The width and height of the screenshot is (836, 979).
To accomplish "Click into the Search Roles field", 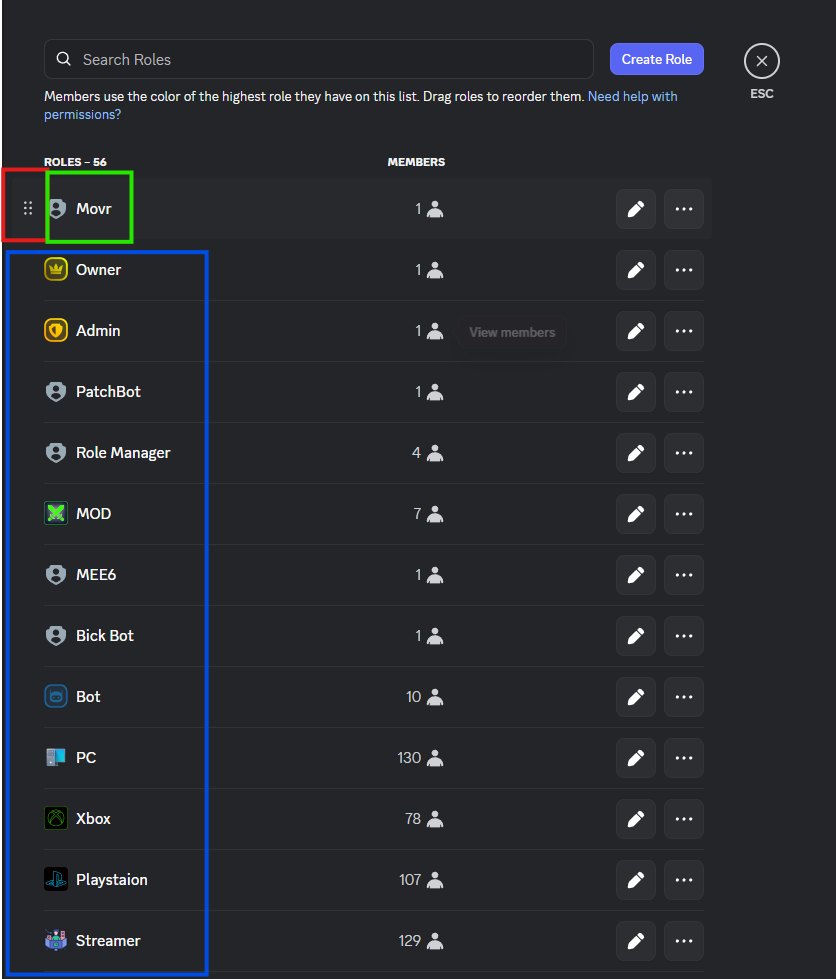I will (x=318, y=59).
